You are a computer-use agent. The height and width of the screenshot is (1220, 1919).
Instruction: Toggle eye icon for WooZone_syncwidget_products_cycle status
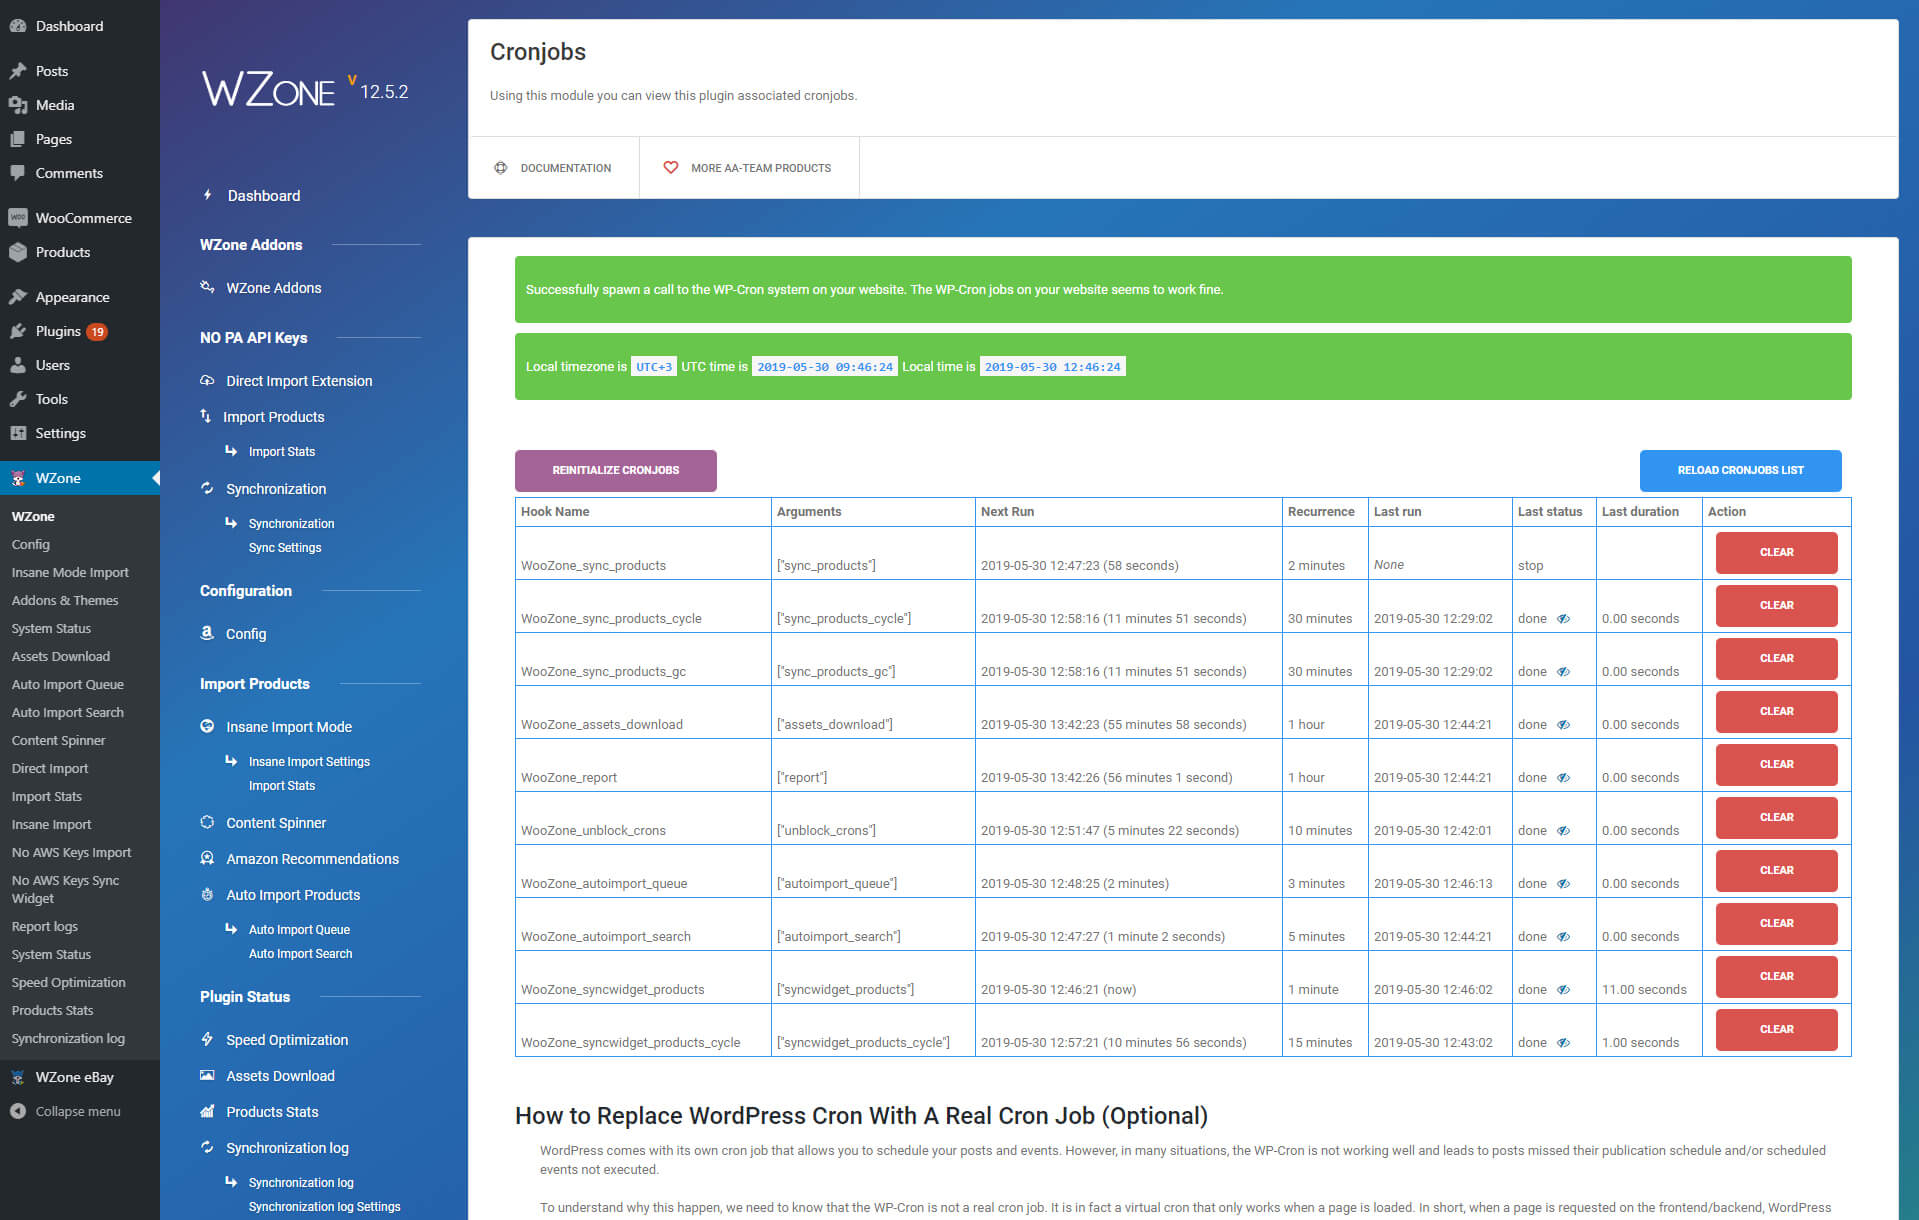1563,1043
